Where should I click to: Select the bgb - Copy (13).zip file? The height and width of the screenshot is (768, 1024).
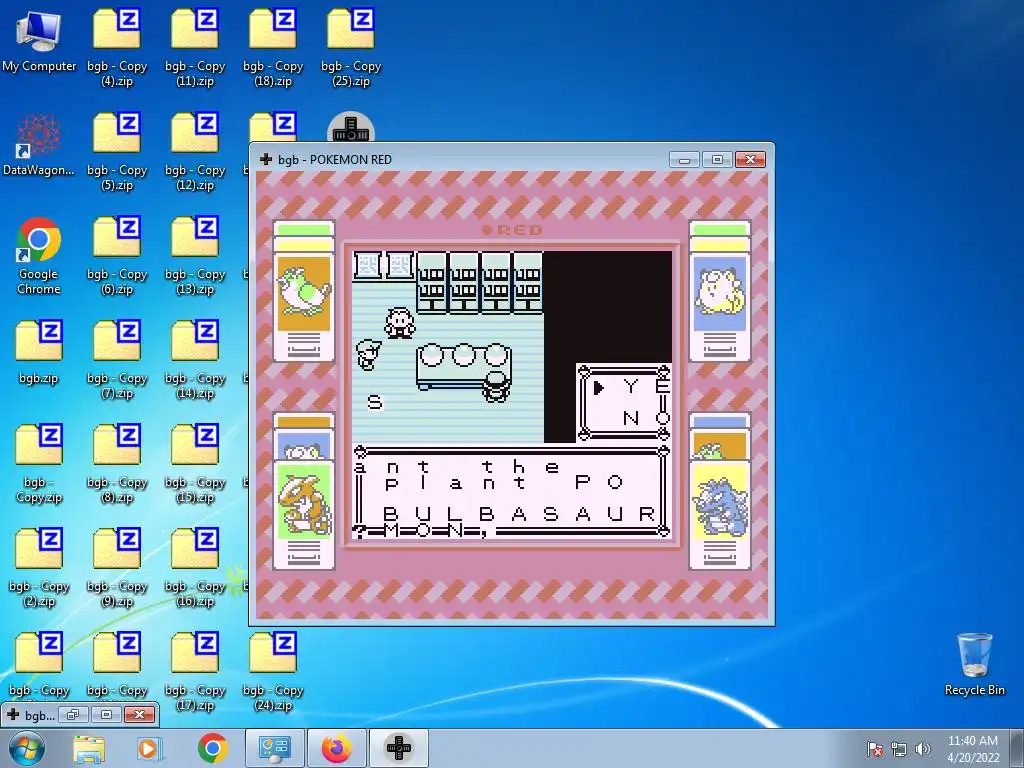click(195, 256)
